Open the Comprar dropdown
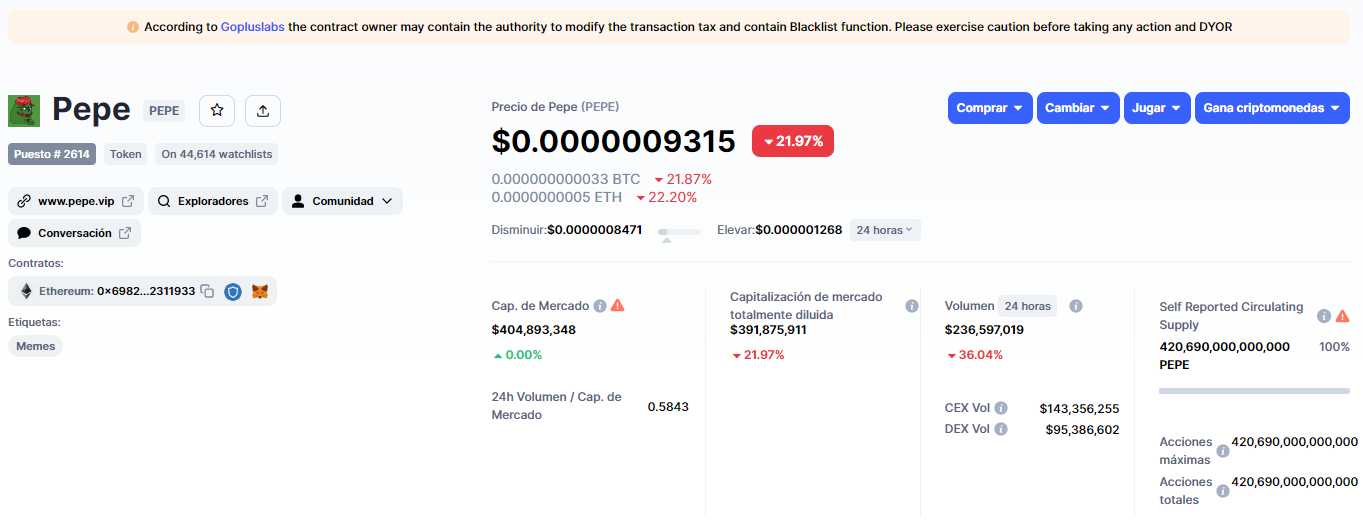 click(x=989, y=108)
